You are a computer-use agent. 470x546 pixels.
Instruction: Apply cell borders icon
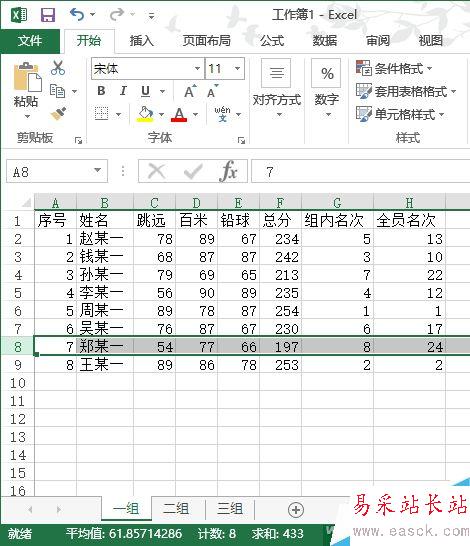(x=102, y=114)
